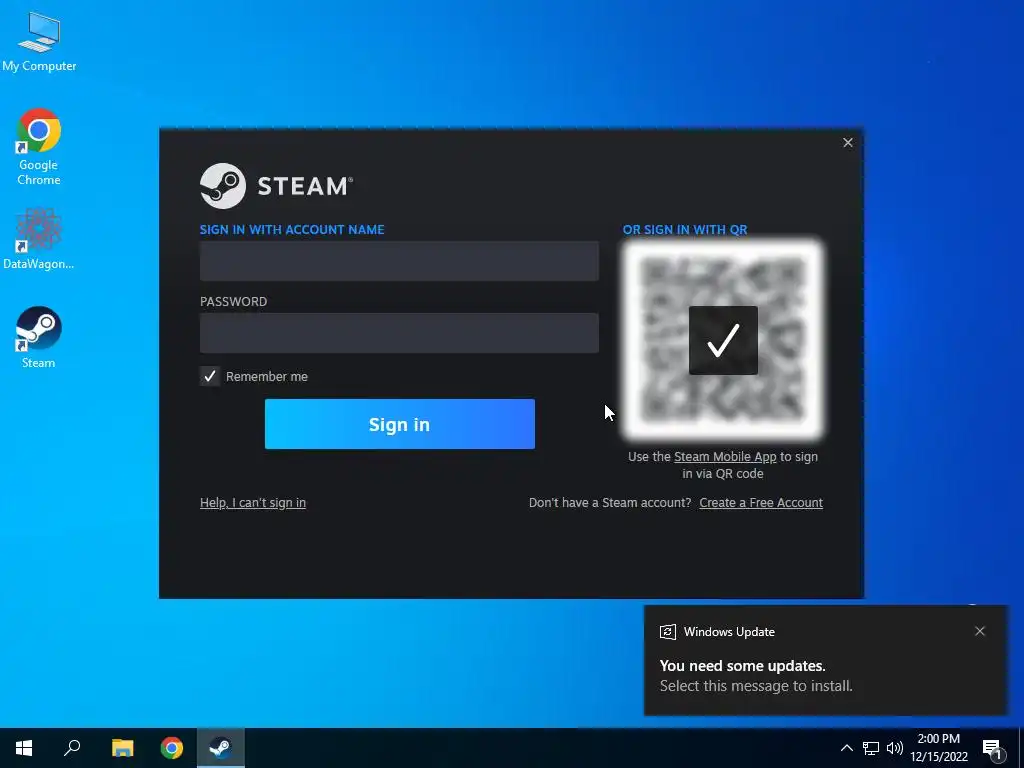Open taskbar search magnifier
1024x768 pixels.
point(72,748)
